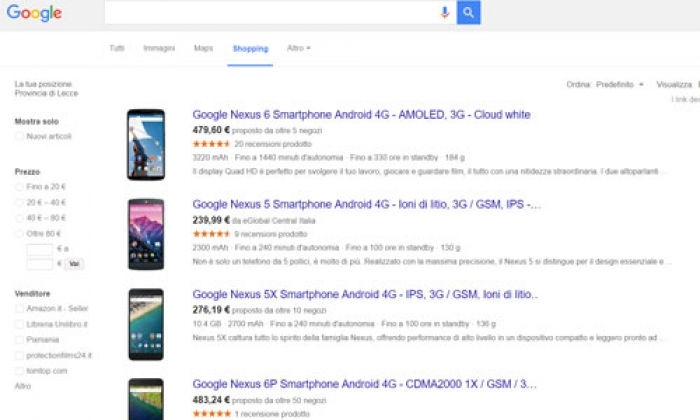
Task: Check the protectionfilms24.it checkbox
Action: click(x=19, y=355)
